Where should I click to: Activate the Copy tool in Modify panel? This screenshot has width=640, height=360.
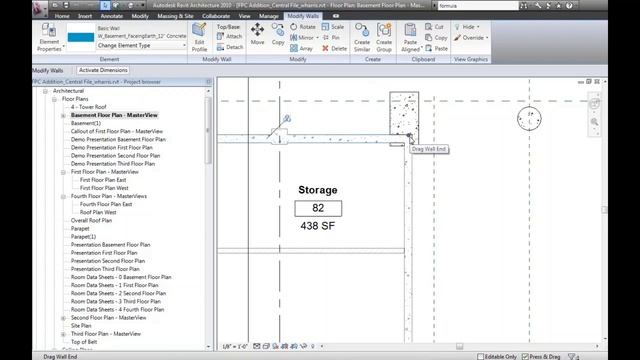[x=278, y=34]
